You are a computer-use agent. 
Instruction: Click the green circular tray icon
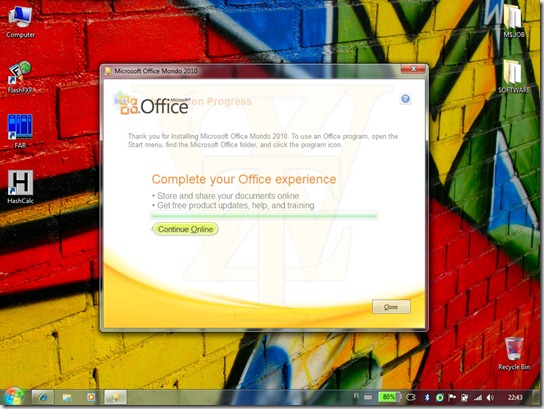tap(439, 398)
